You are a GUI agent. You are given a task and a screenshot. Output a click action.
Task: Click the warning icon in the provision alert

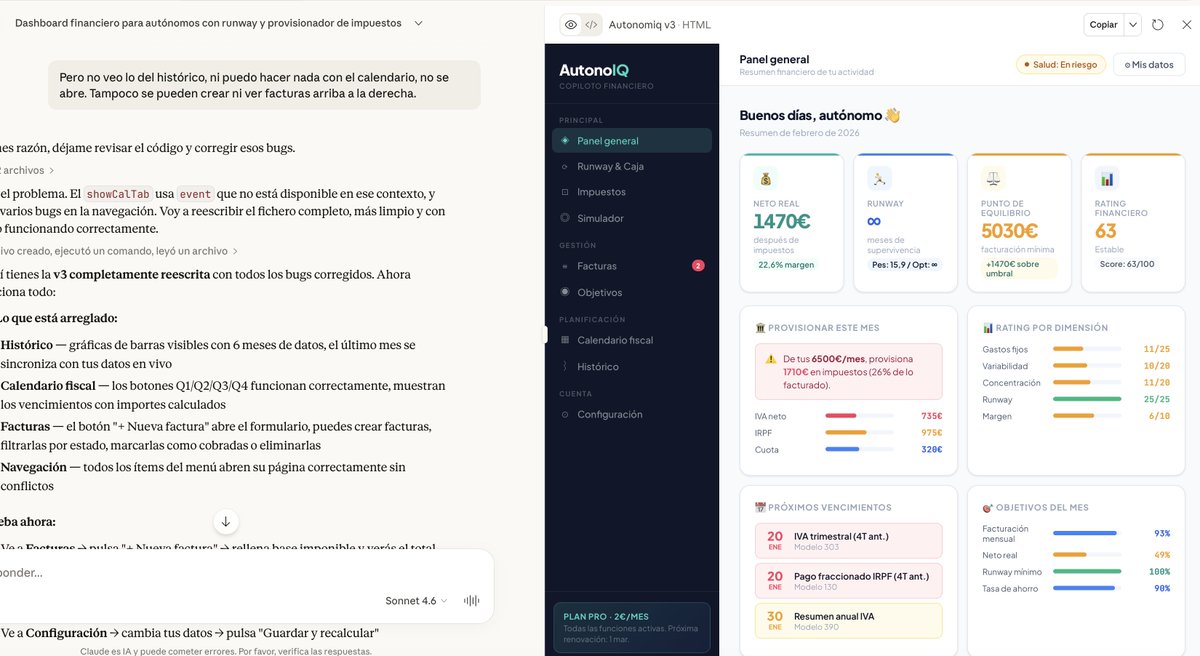click(771, 358)
